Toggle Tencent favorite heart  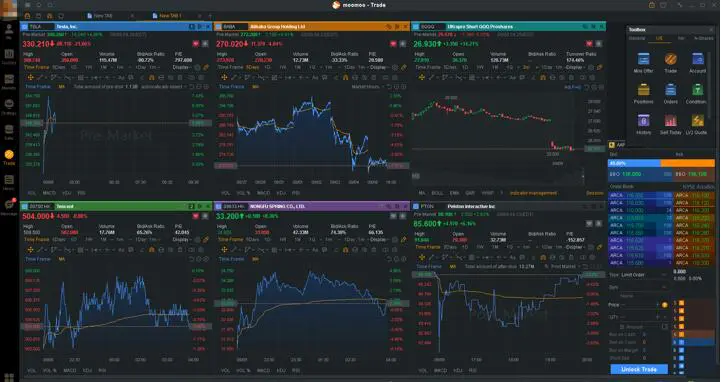tap(196, 216)
